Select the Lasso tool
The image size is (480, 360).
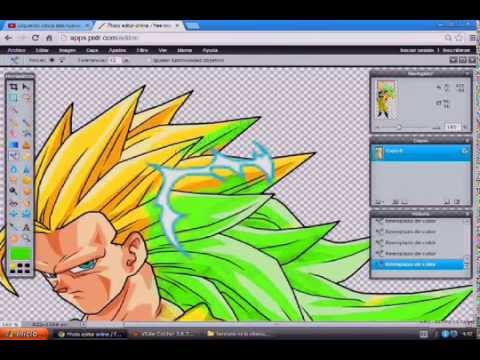pos(27,98)
